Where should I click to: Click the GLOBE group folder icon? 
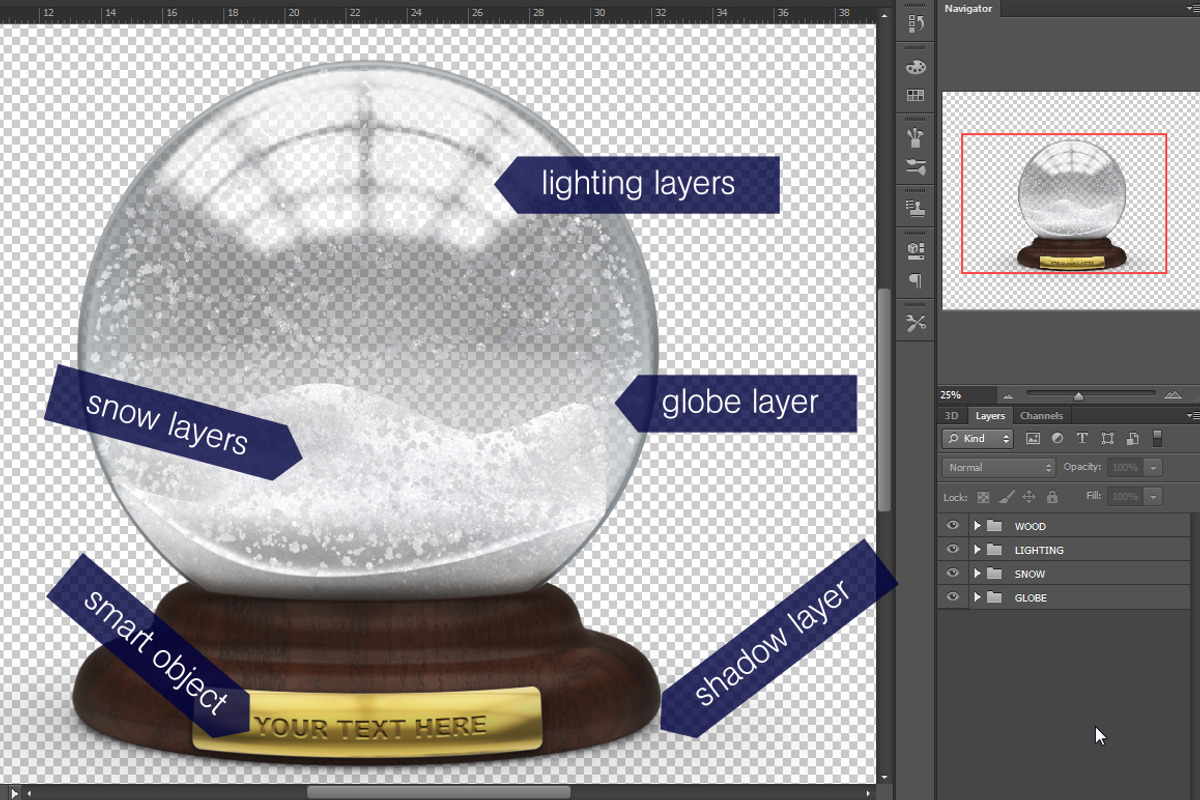(x=994, y=597)
